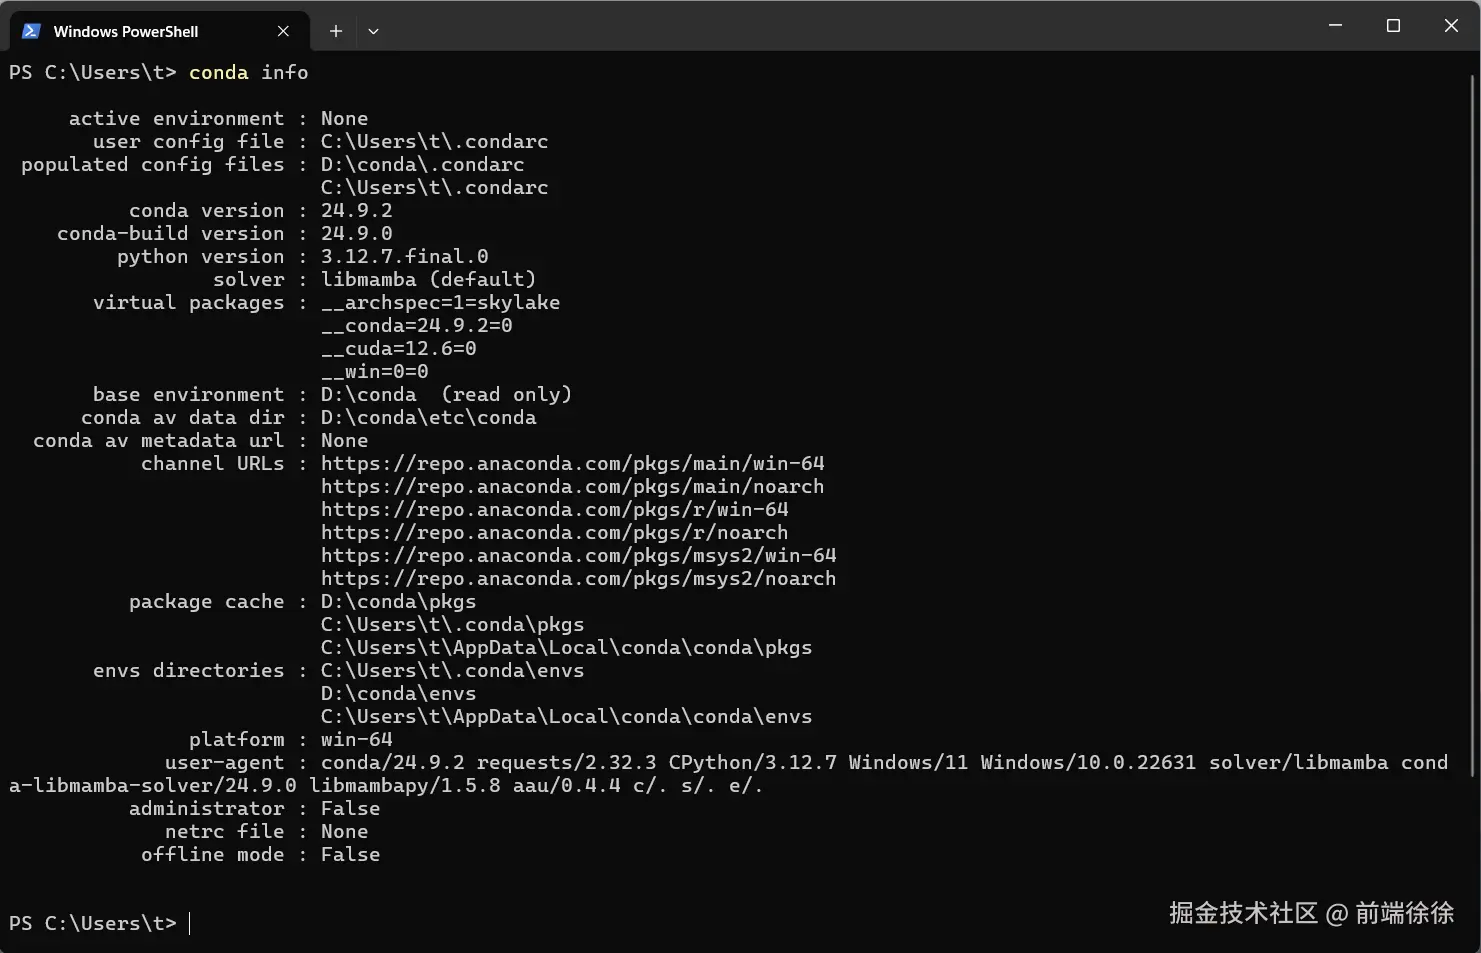This screenshot has height=953, width=1481.
Task: Minimize the terminal window
Action: (x=1335, y=25)
